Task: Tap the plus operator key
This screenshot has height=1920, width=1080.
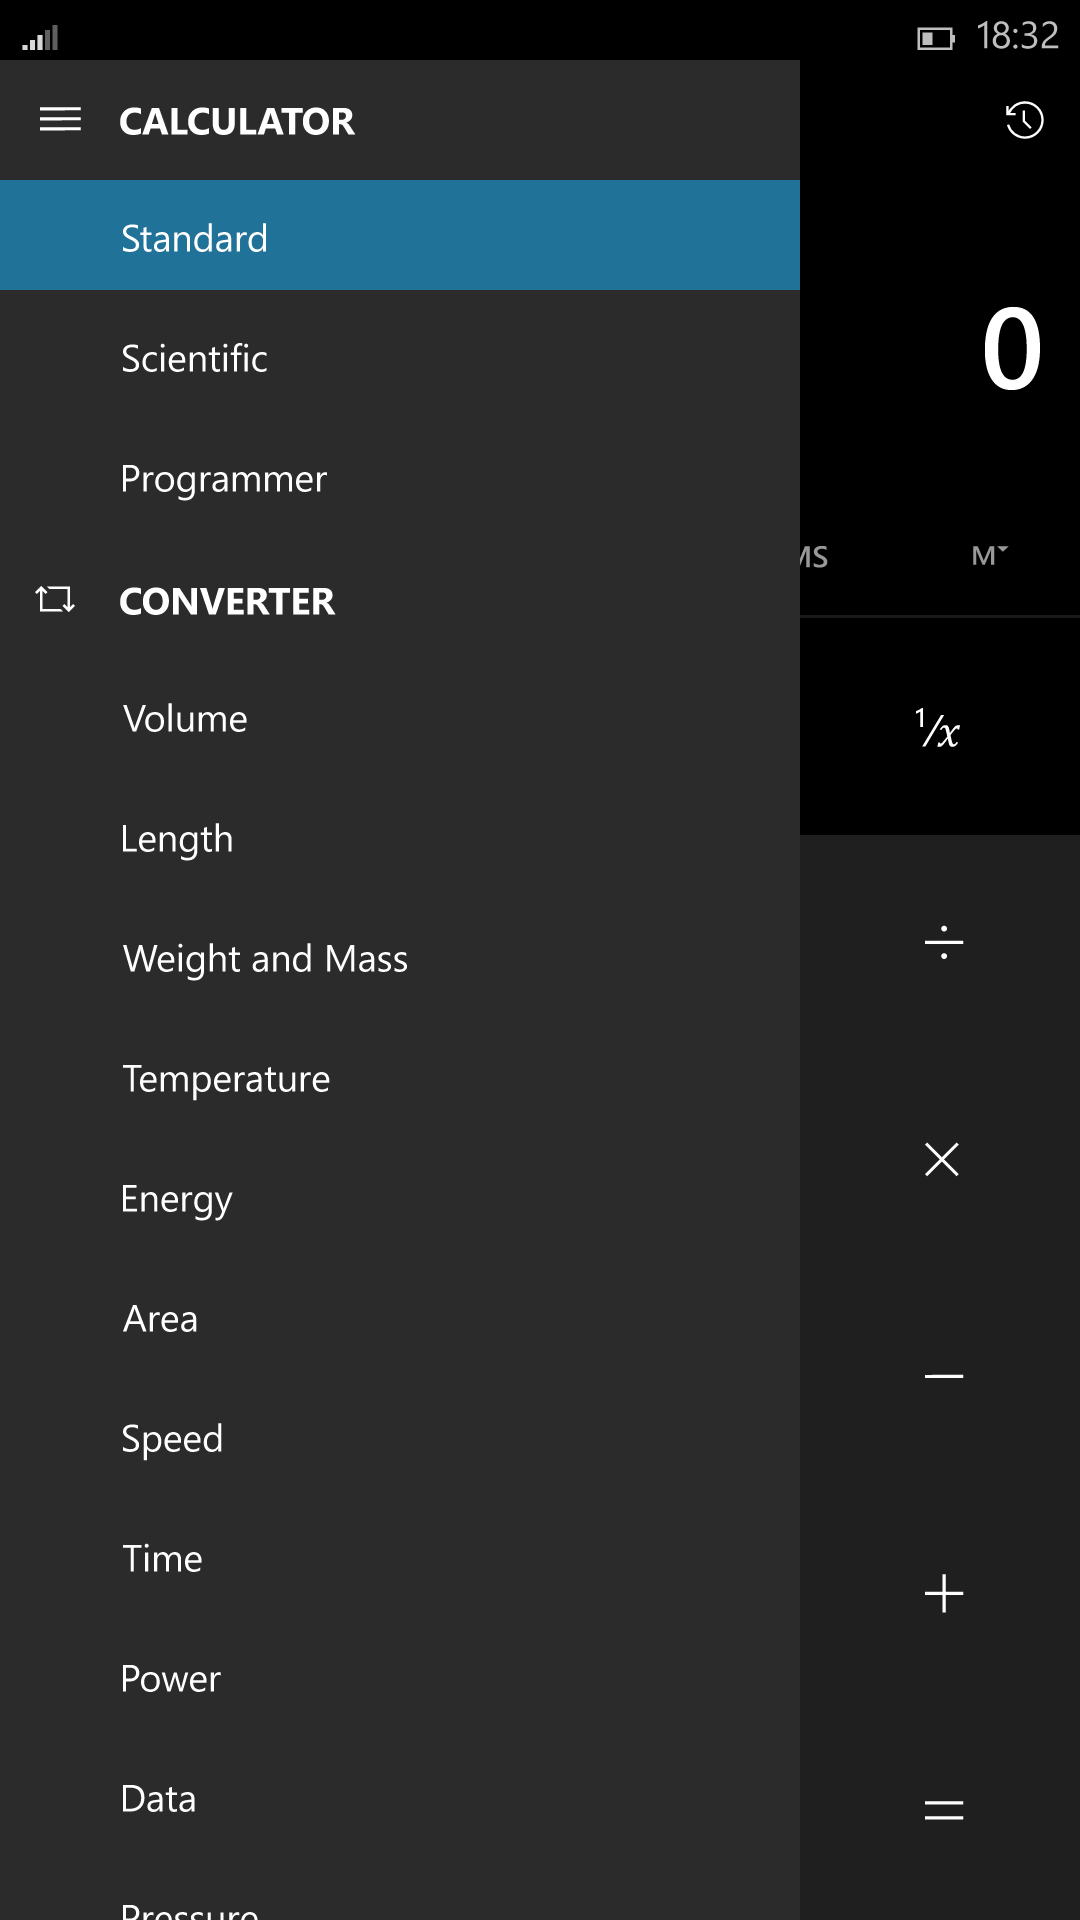Action: tap(943, 1593)
